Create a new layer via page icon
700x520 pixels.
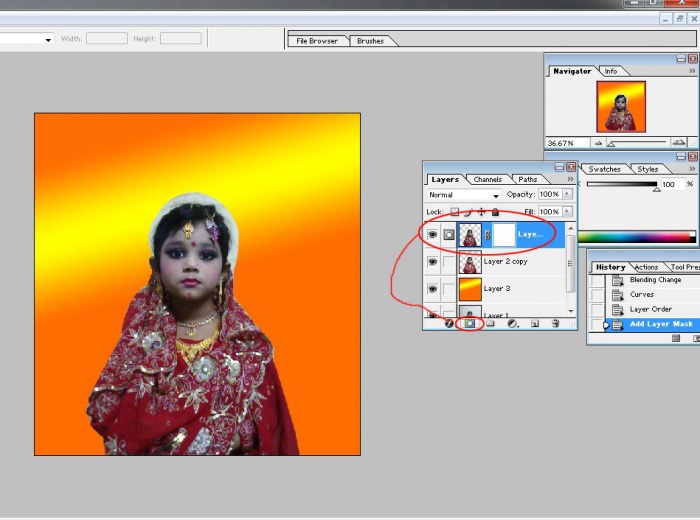(535, 324)
